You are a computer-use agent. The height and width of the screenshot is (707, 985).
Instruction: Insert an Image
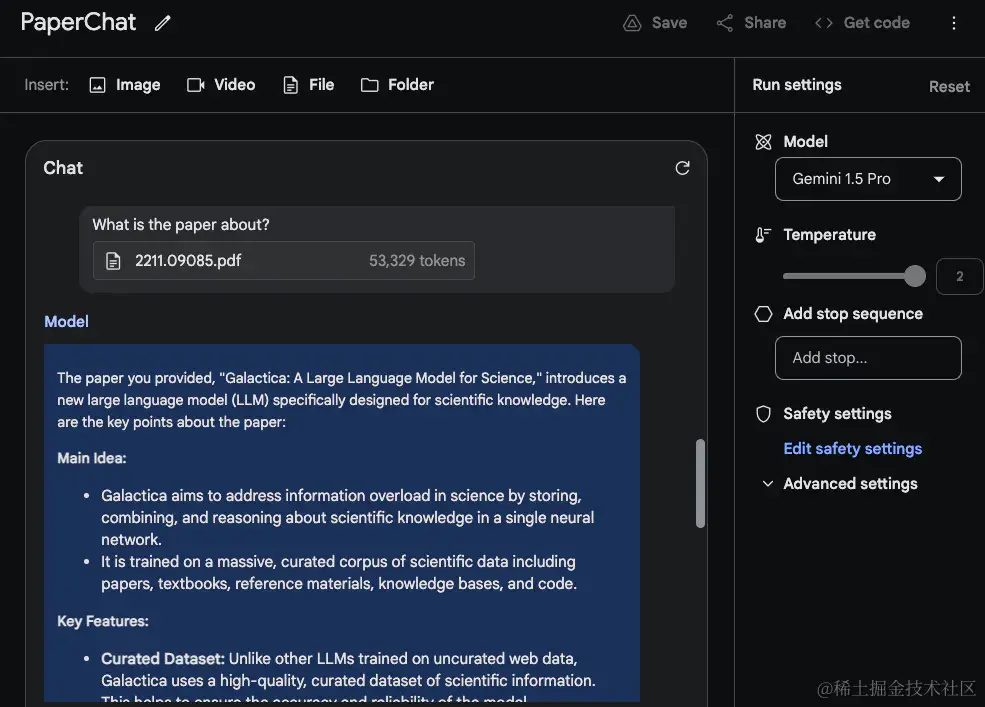click(x=125, y=85)
